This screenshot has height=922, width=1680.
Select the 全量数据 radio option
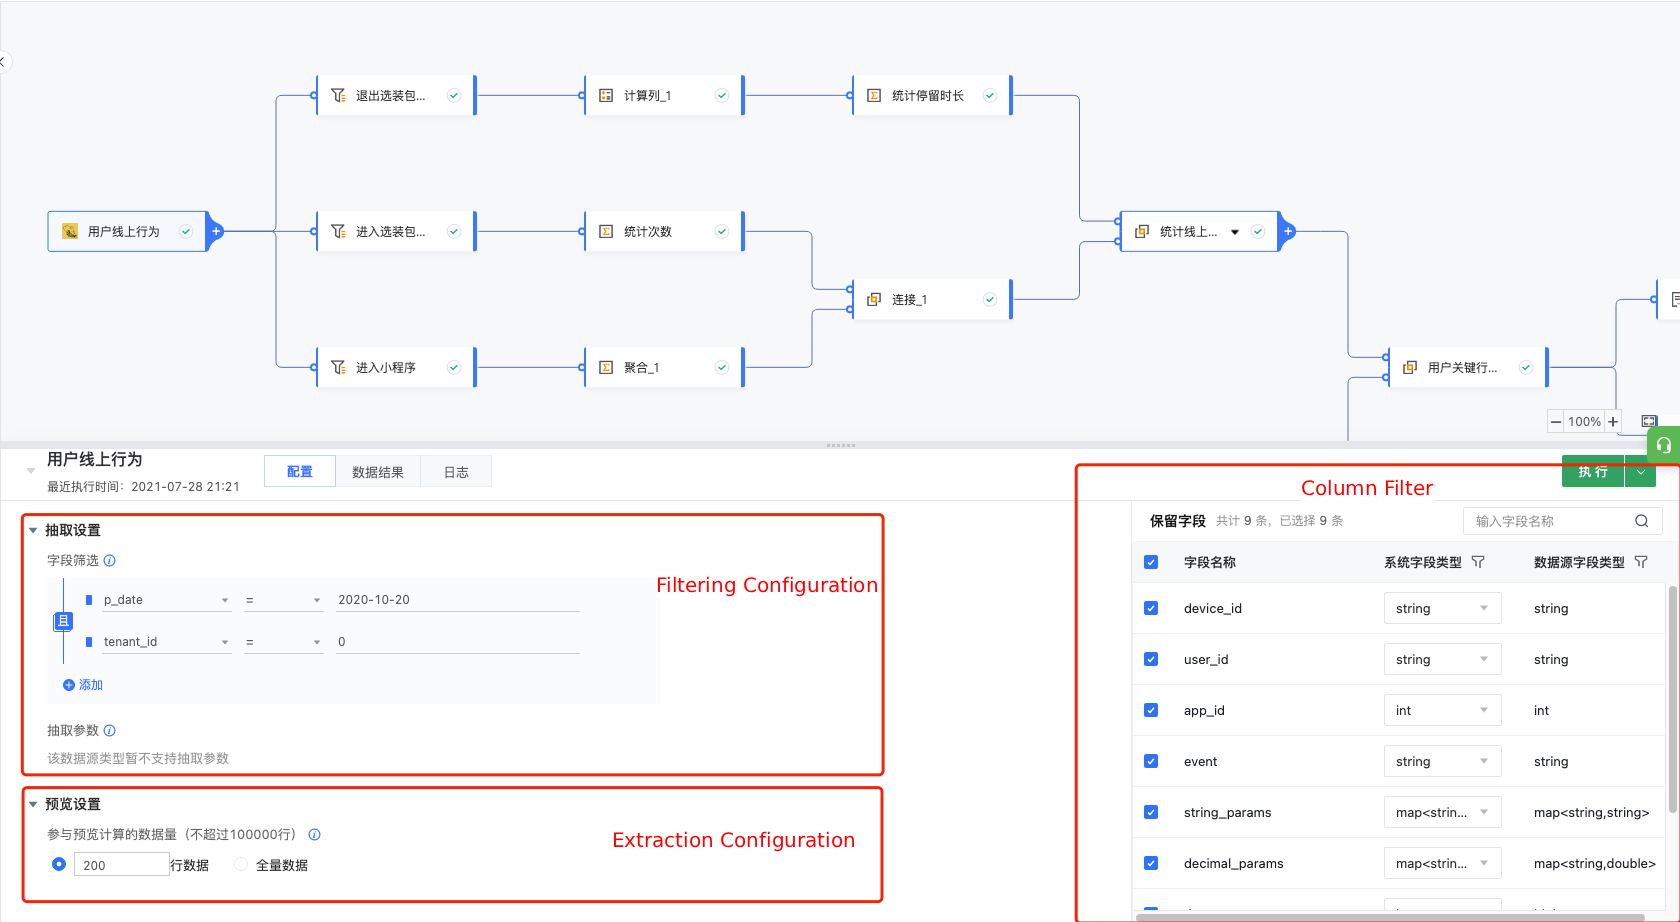click(x=241, y=864)
